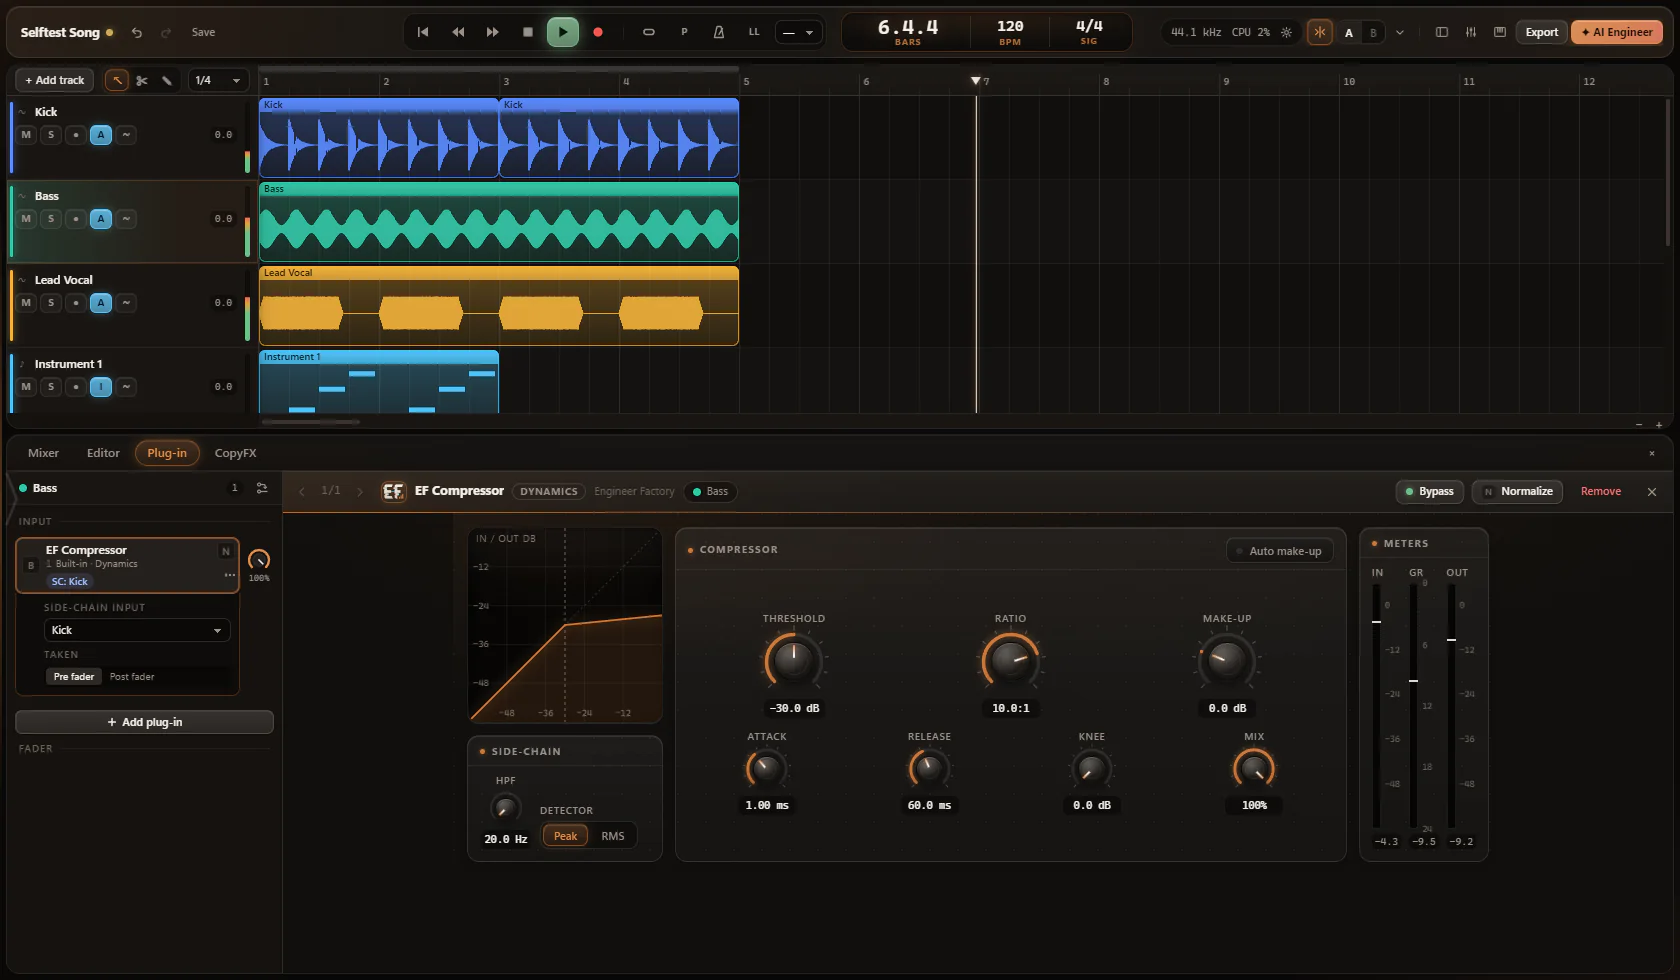Open the dash dropdown beside LL

coord(798,32)
